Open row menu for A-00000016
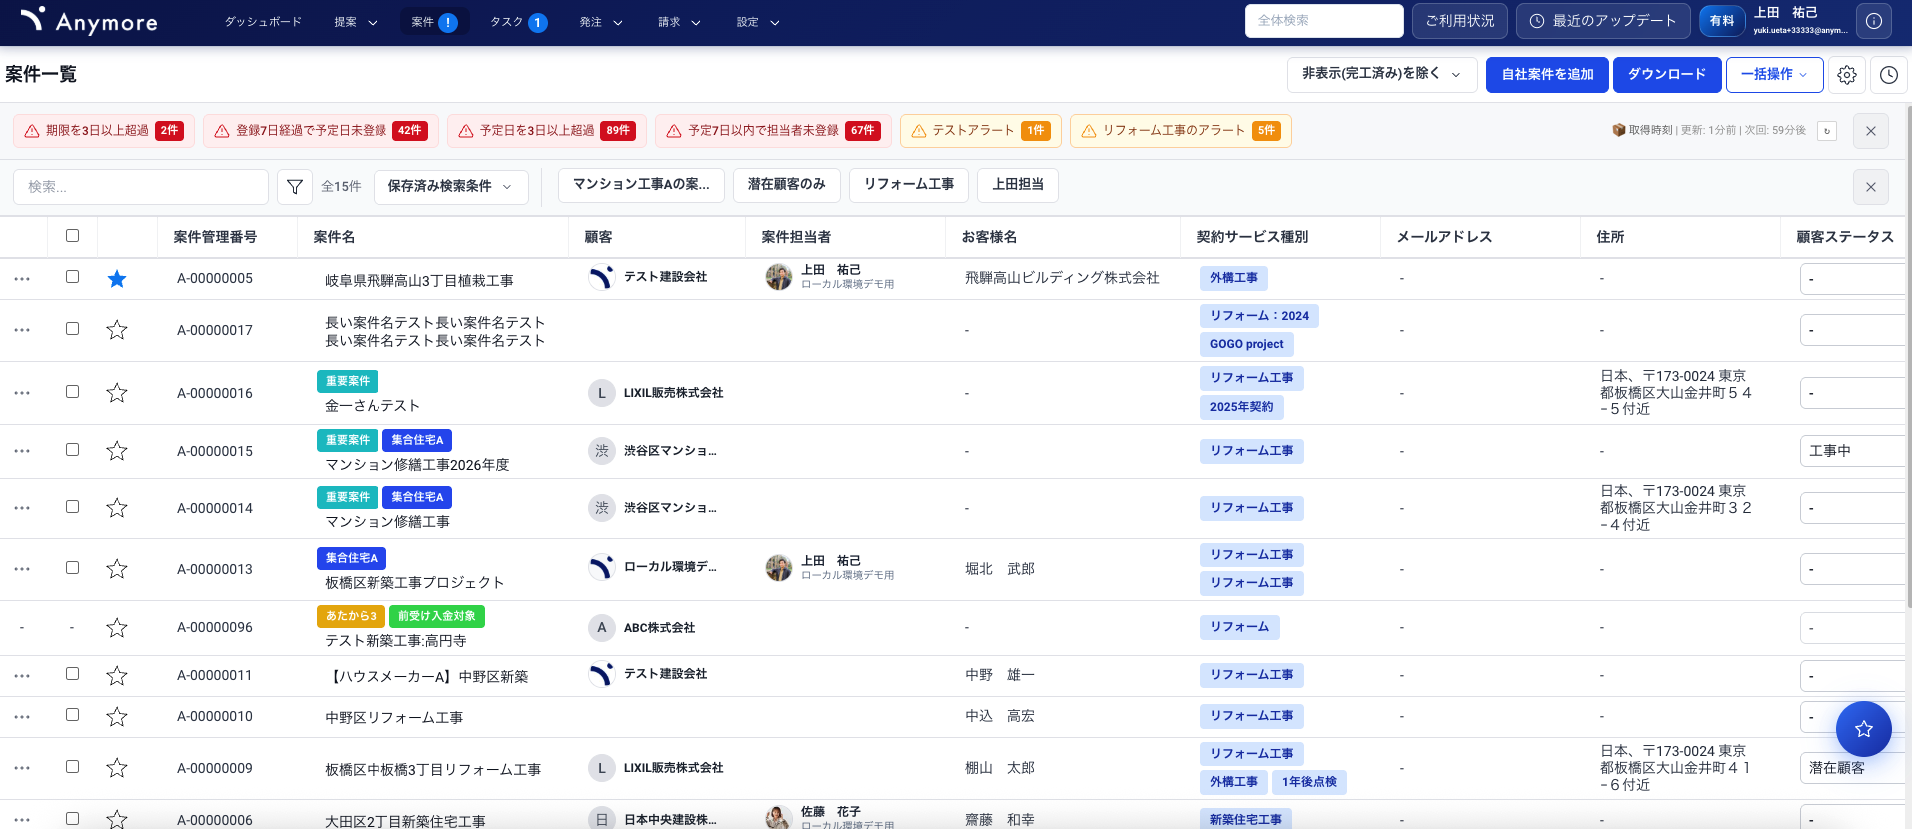 point(22,393)
